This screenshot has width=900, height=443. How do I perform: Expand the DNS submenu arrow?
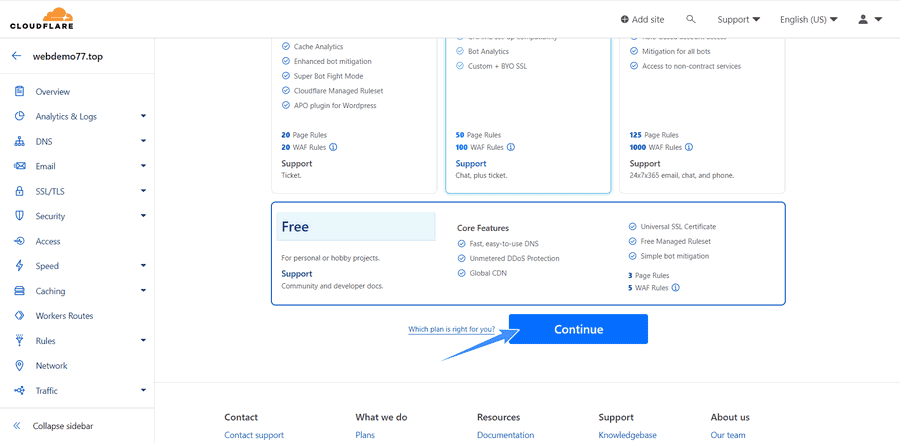(x=143, y=141)
